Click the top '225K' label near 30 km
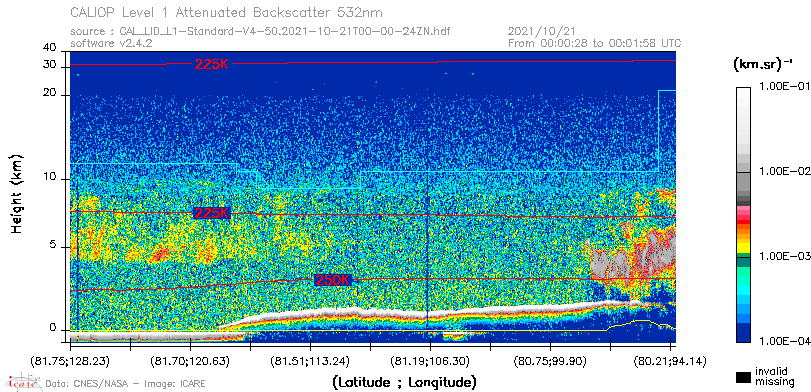Image resolution: width=811 pixels, height=392 pixels. click(211, 64)
